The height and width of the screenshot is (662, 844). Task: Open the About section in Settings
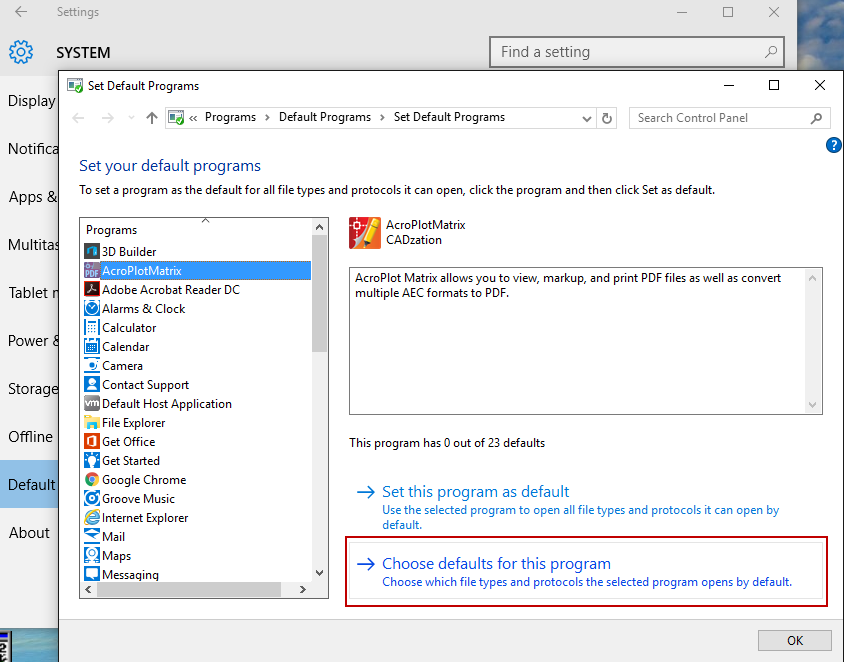31,532
